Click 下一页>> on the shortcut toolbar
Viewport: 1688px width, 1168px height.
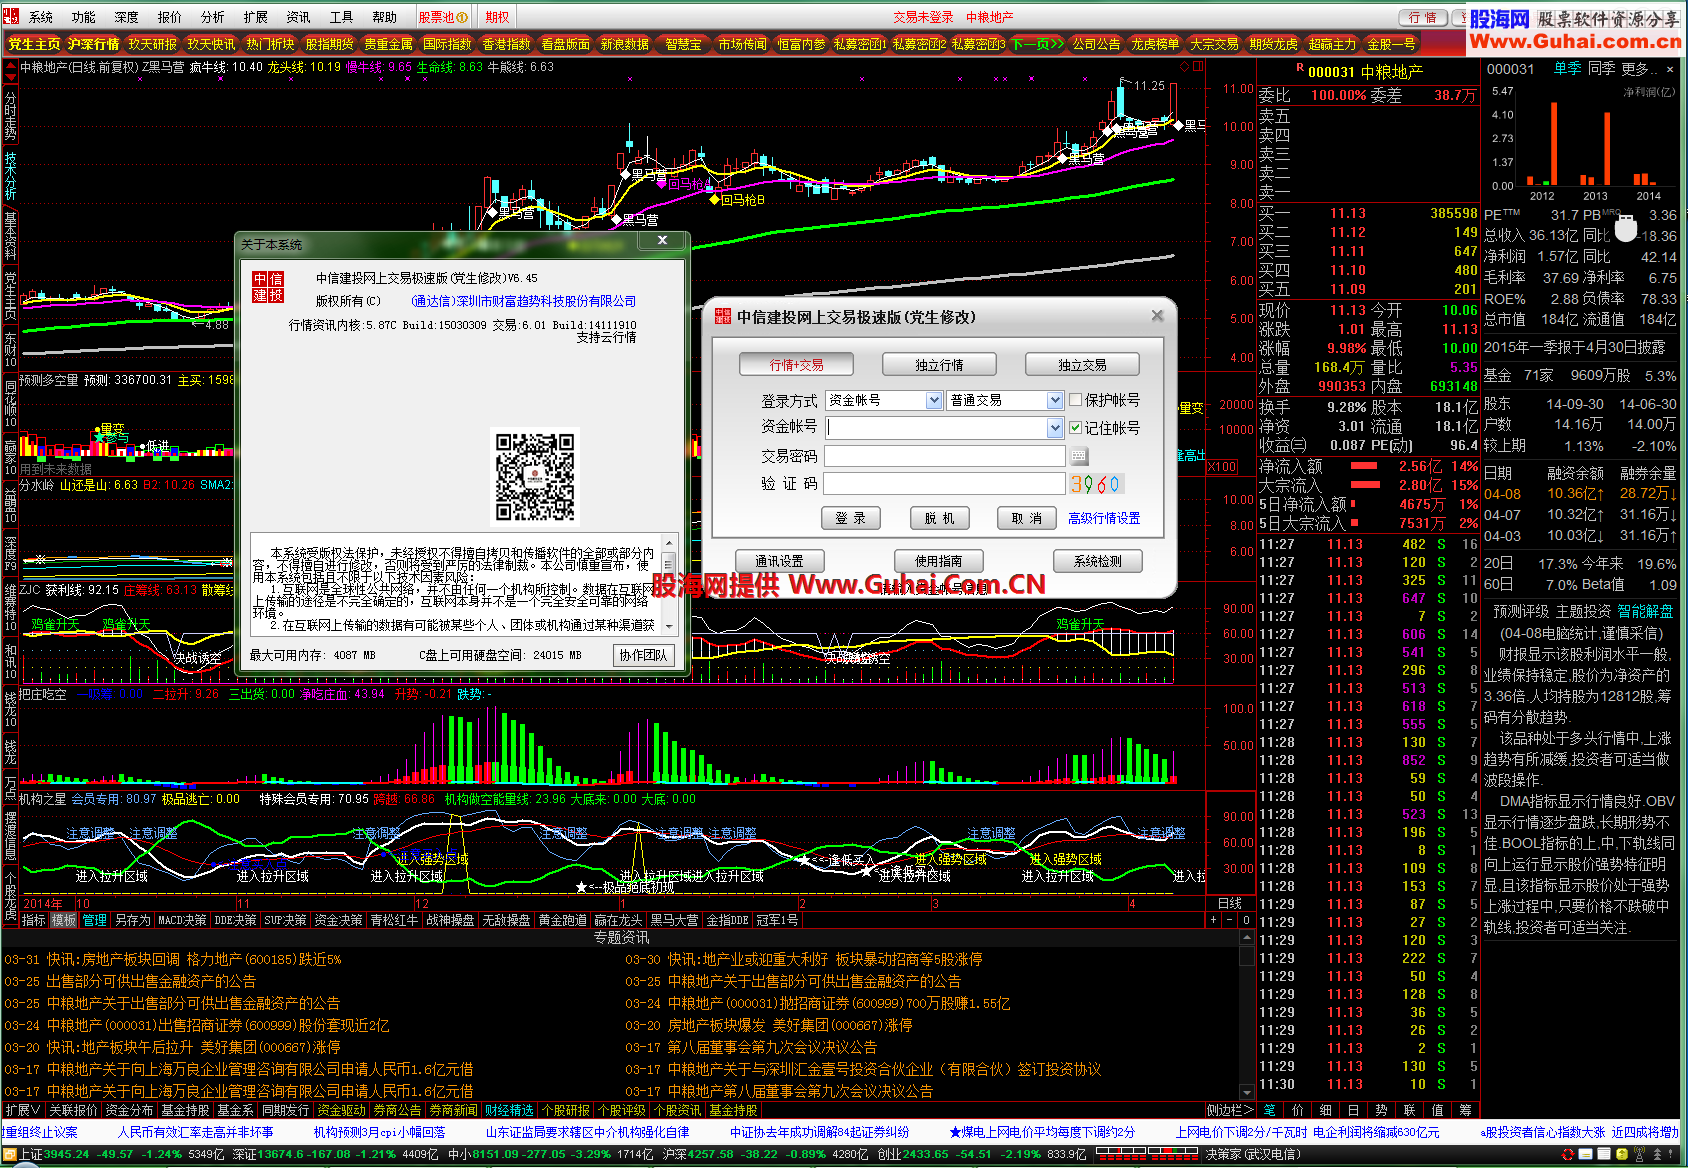point(1038,44)
